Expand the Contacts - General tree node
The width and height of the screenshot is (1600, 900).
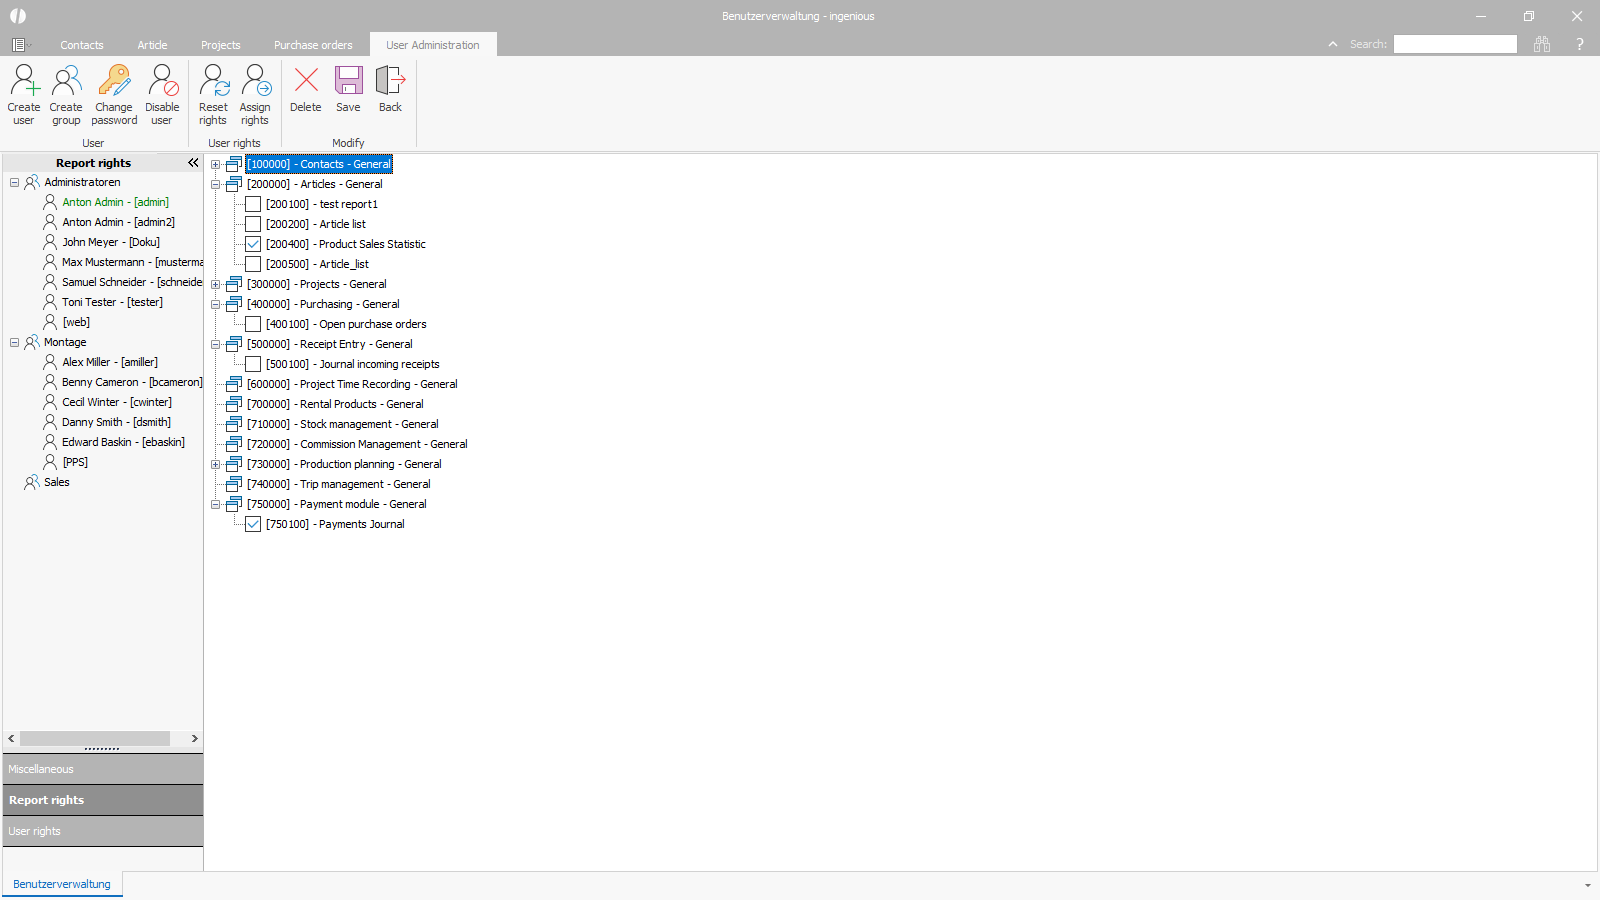(215, 164)
